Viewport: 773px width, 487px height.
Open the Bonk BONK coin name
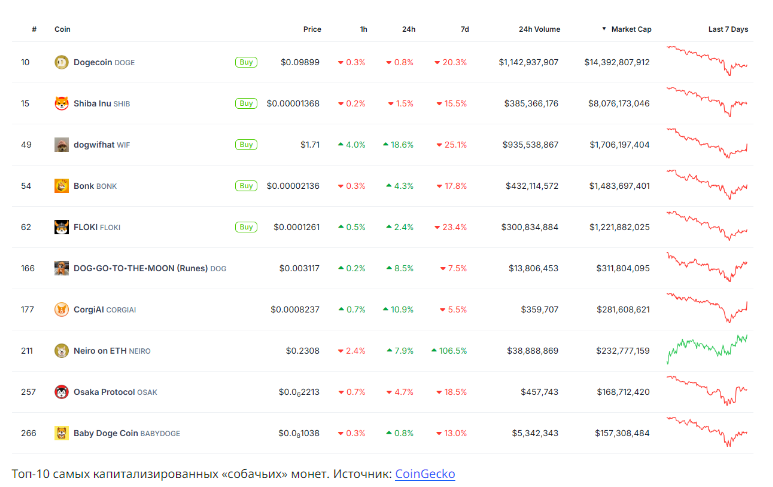click(95, 186)
